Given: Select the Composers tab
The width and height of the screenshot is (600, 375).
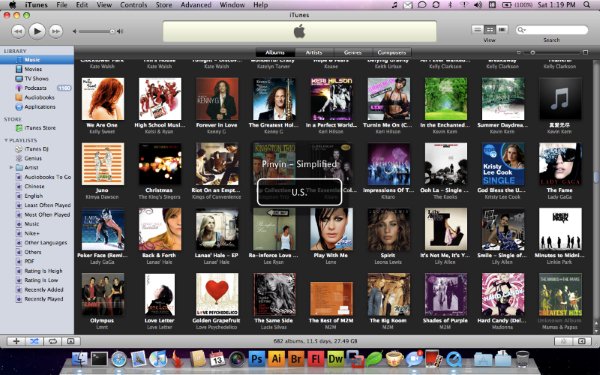Looking at the screenshot, I should (x=391, y=52).
